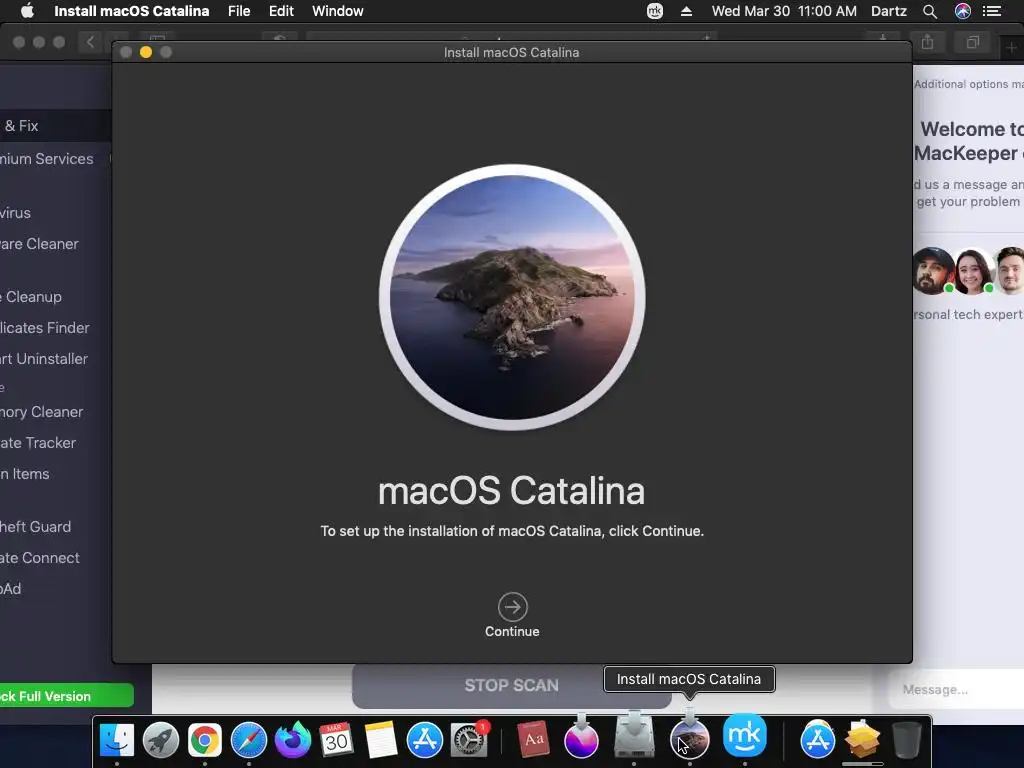Open the Apple menu
The image size is (1024, 768).
tap(27, 11)
